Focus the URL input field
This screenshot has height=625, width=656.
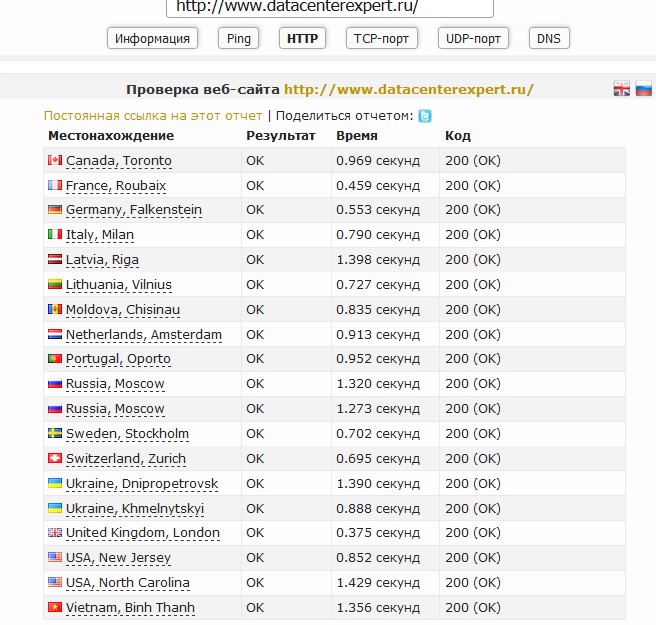(x=330, y=8)
